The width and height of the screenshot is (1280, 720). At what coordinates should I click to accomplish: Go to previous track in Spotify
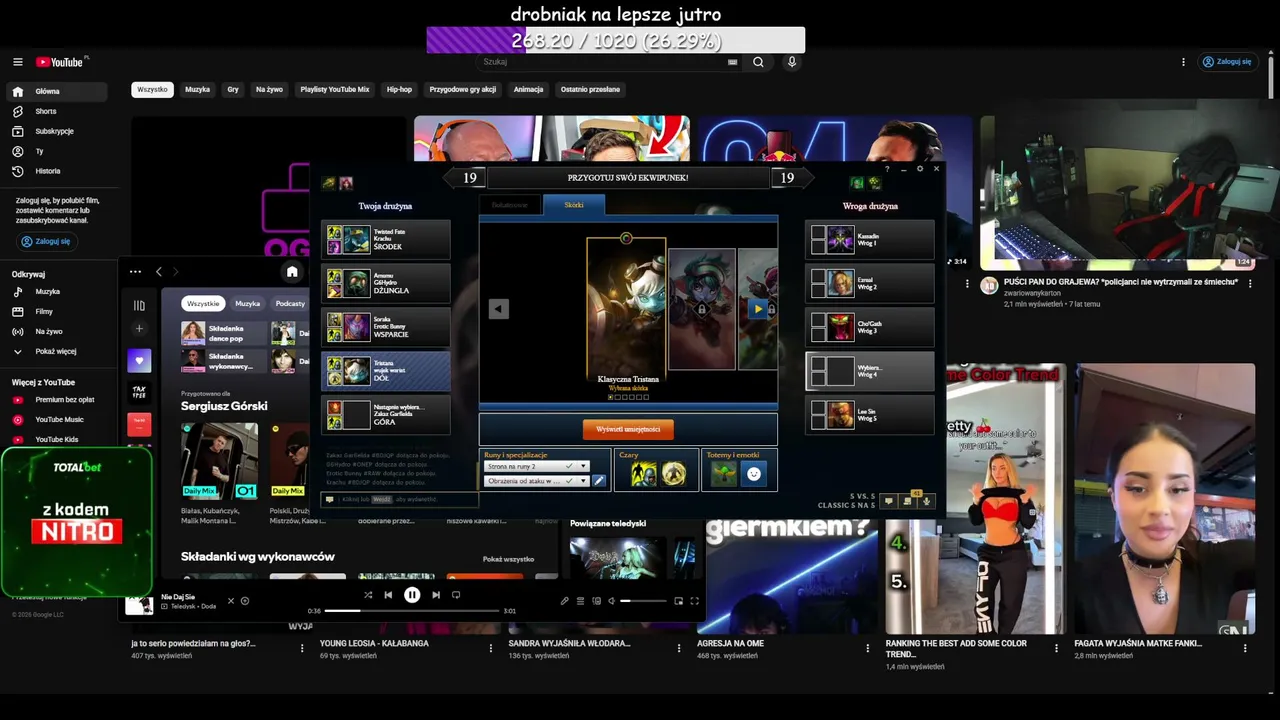click(x=388, y=595)
